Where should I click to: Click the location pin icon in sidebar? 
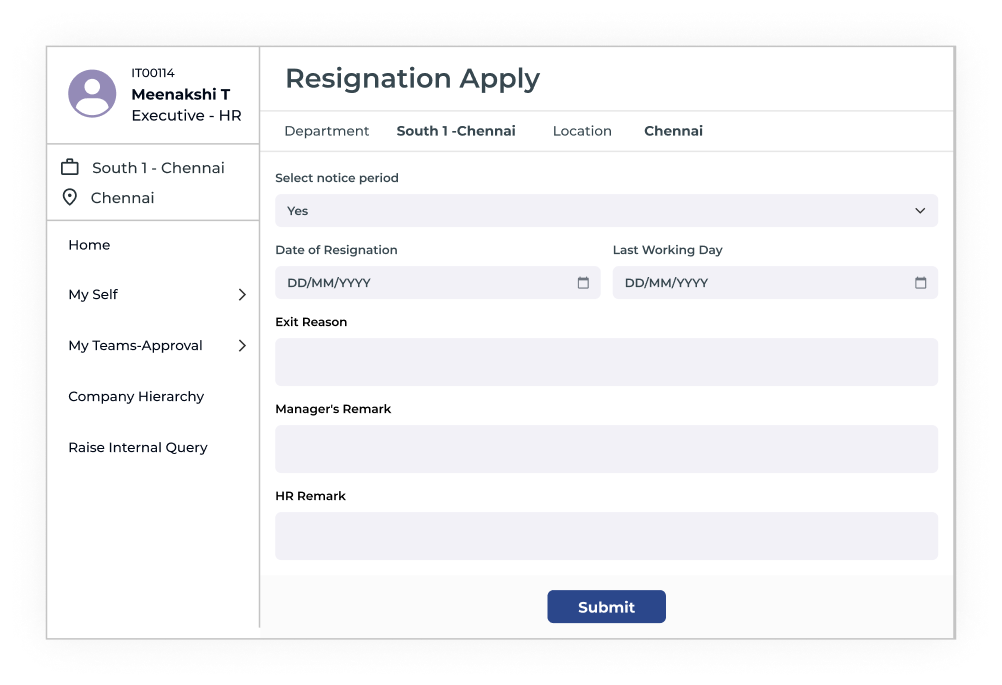coord(70,197)
